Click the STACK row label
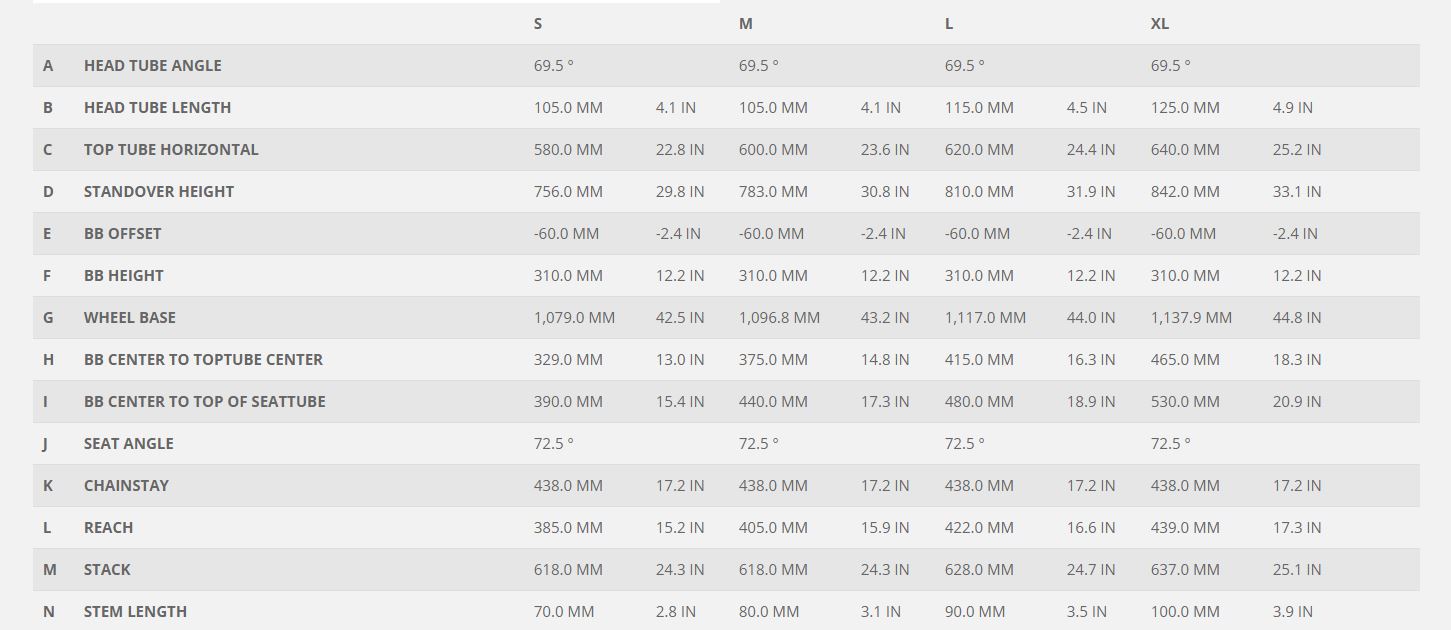 coord(107,569)
